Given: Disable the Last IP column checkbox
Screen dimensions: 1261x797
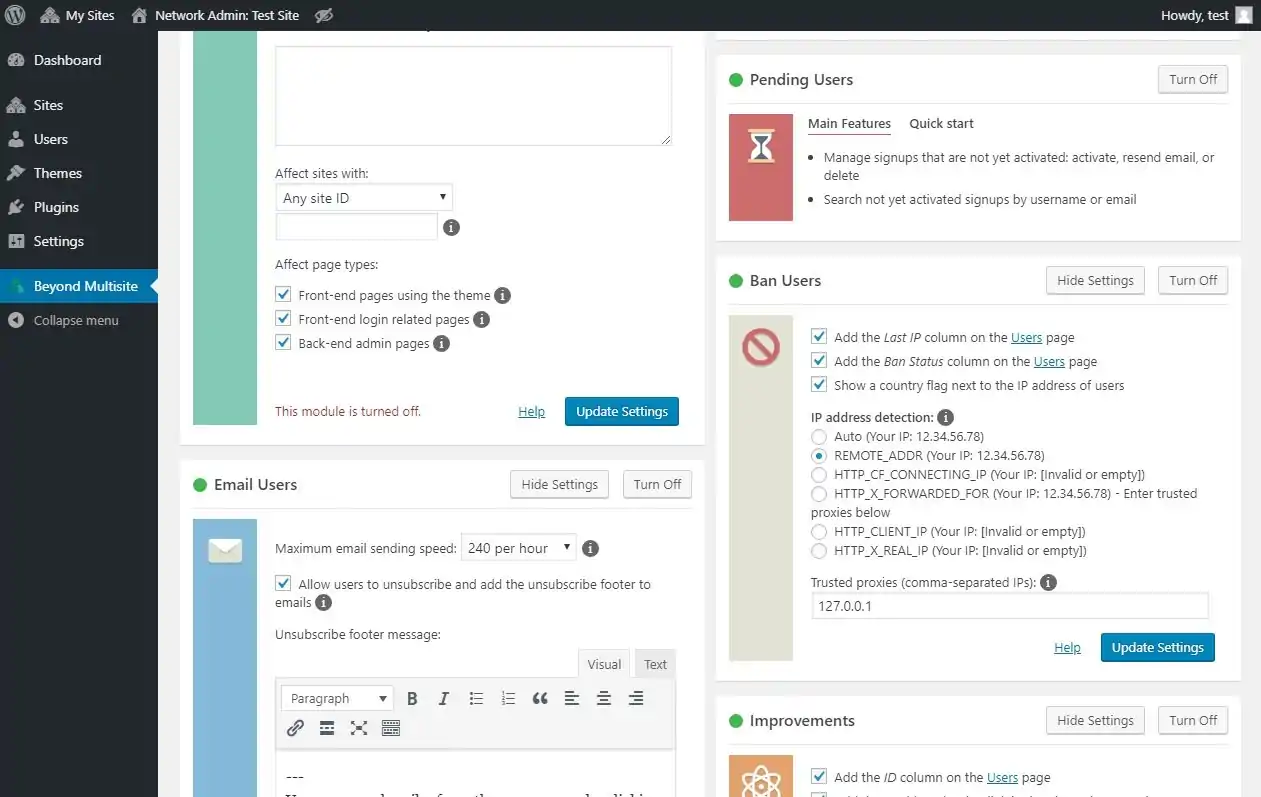Looking at the screenshot, I should click(x=819, y=336).
